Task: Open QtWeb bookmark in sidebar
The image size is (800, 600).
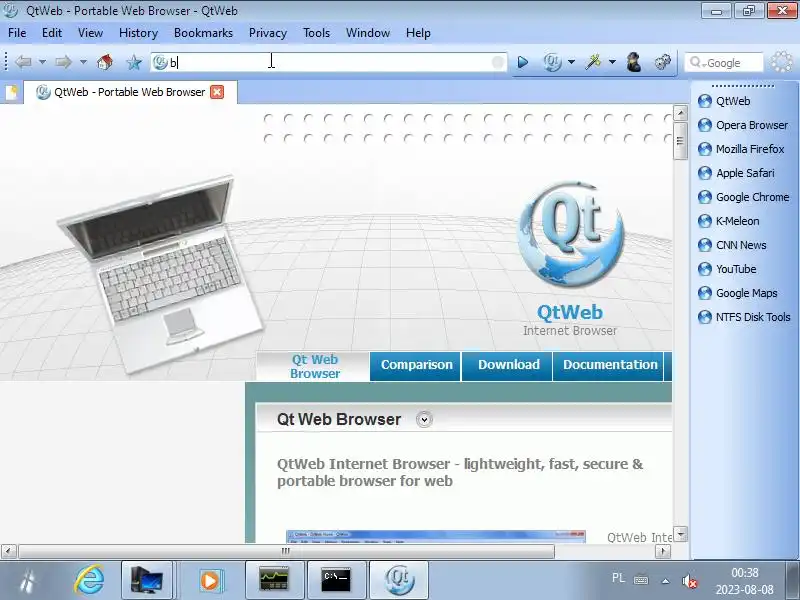Action: (x=724, y=101)
